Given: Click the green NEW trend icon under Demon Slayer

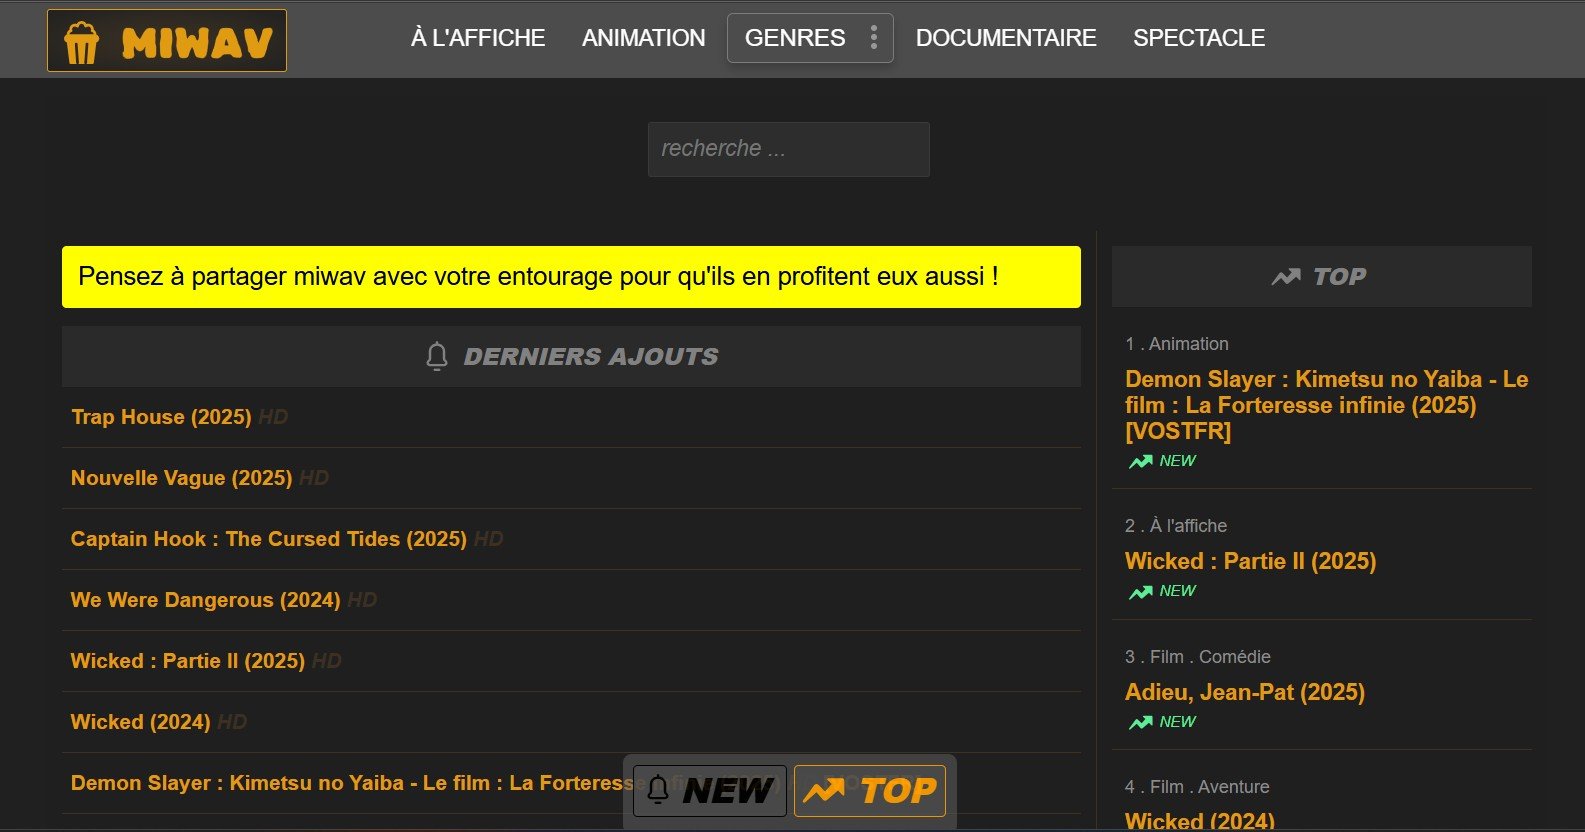Looking at the screenshot, I should pos(1141,461).
